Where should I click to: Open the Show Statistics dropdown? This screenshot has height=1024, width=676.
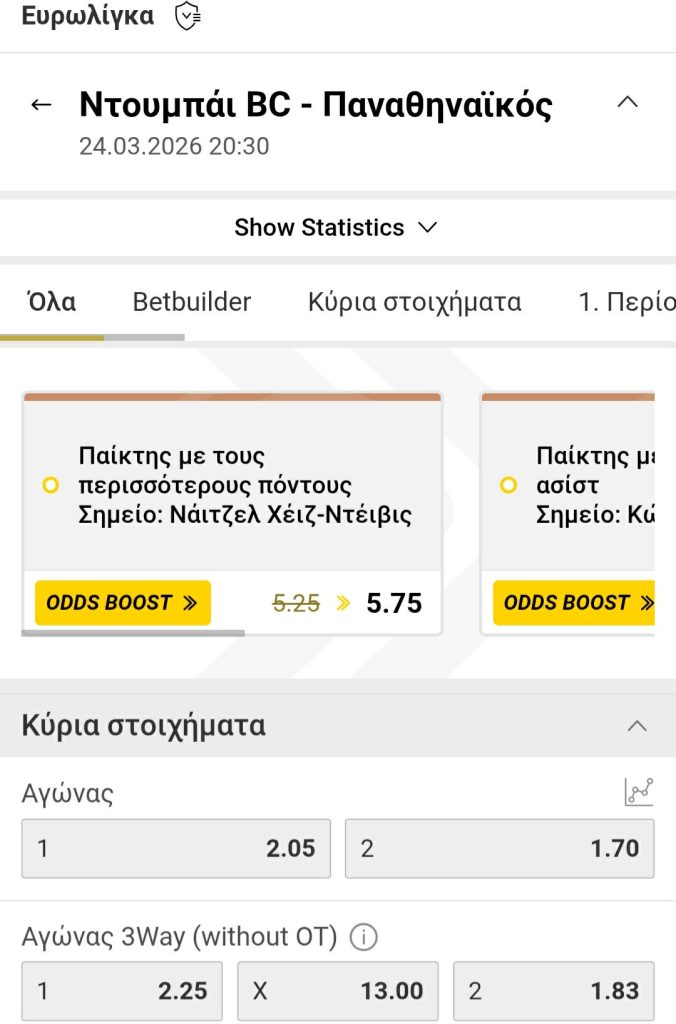[338, 227]
